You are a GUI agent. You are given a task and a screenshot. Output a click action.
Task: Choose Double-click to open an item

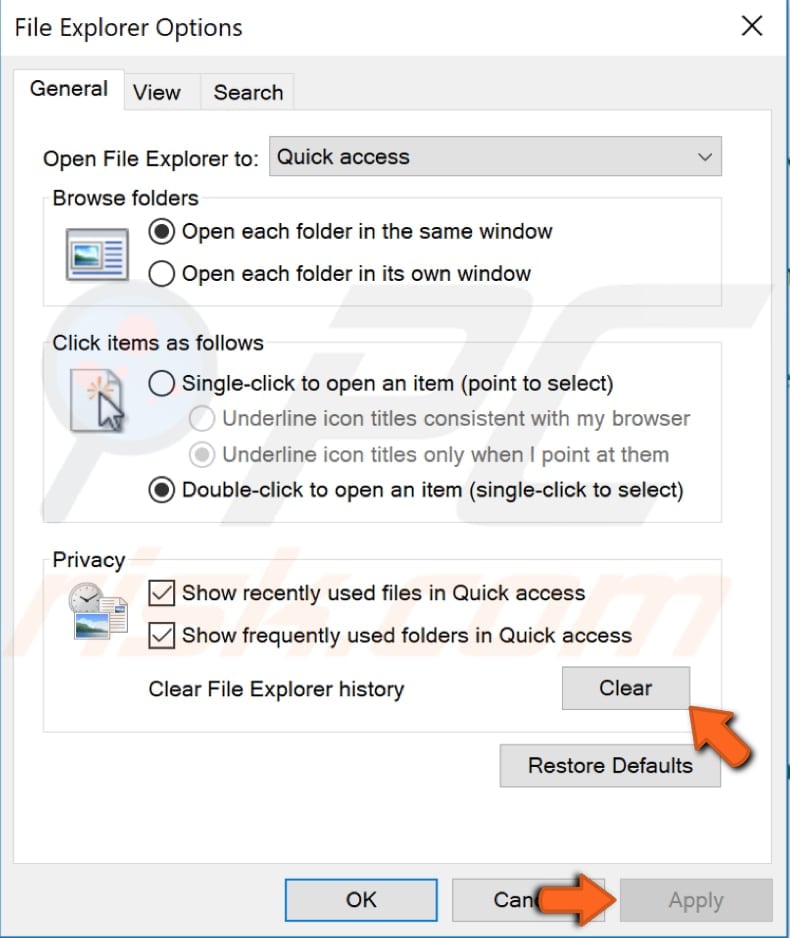(161, 490)
